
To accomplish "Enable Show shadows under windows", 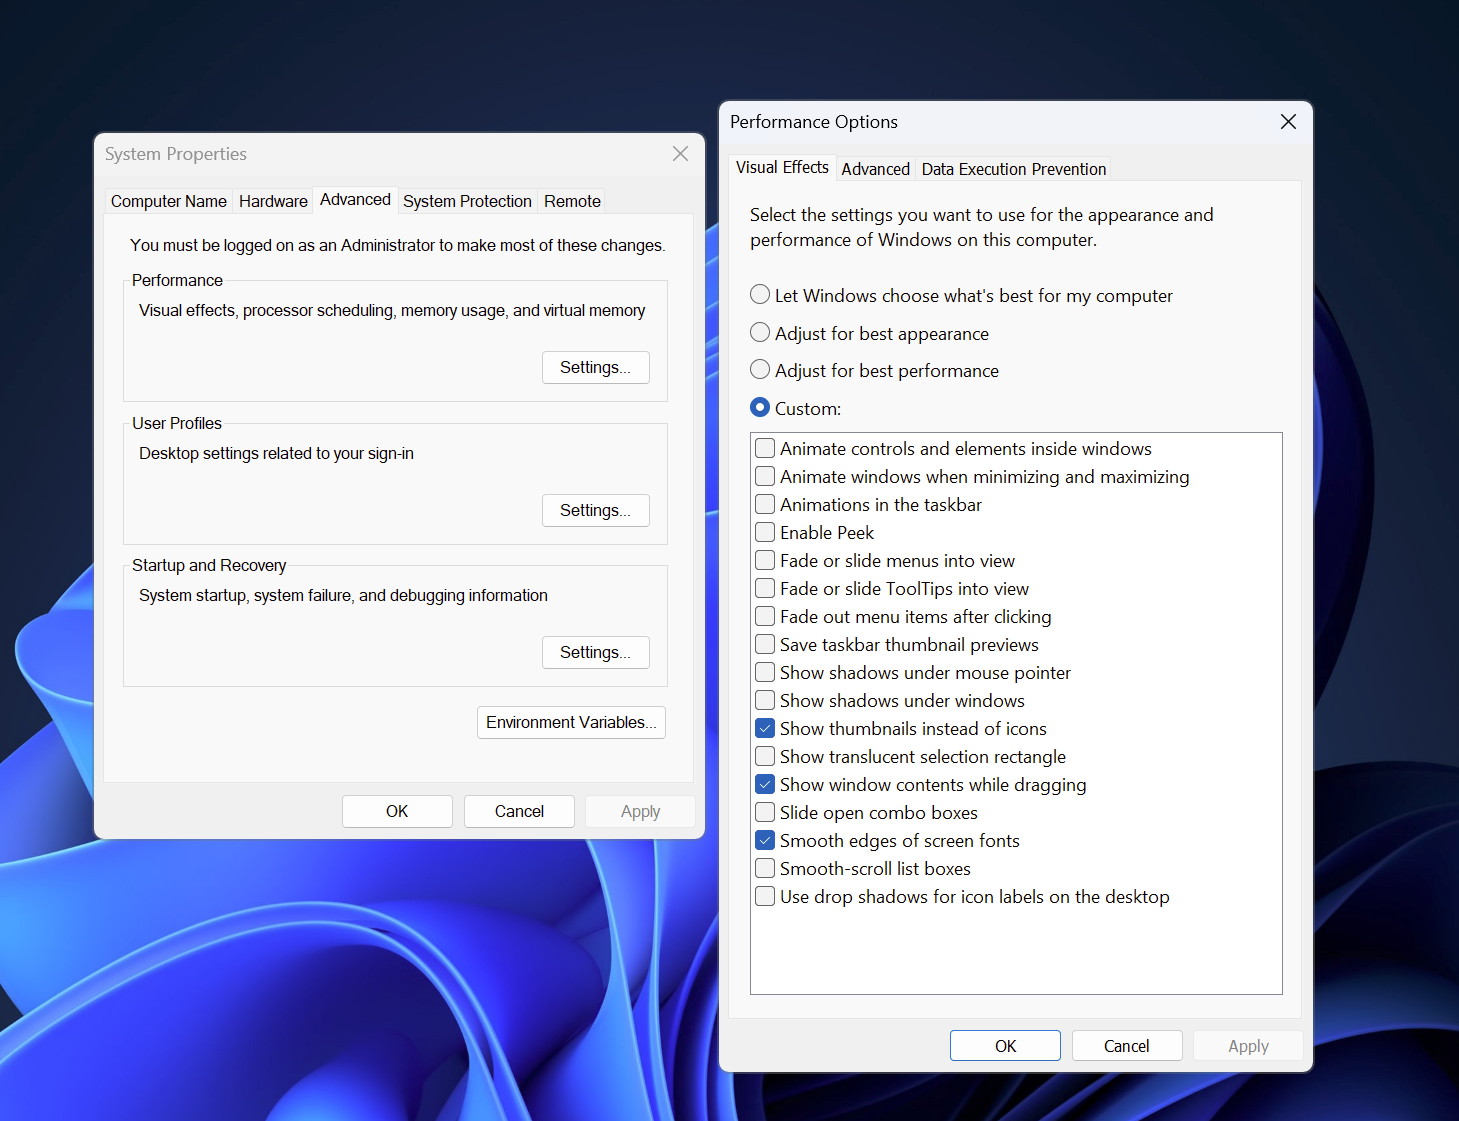I will tap(765, 700).
